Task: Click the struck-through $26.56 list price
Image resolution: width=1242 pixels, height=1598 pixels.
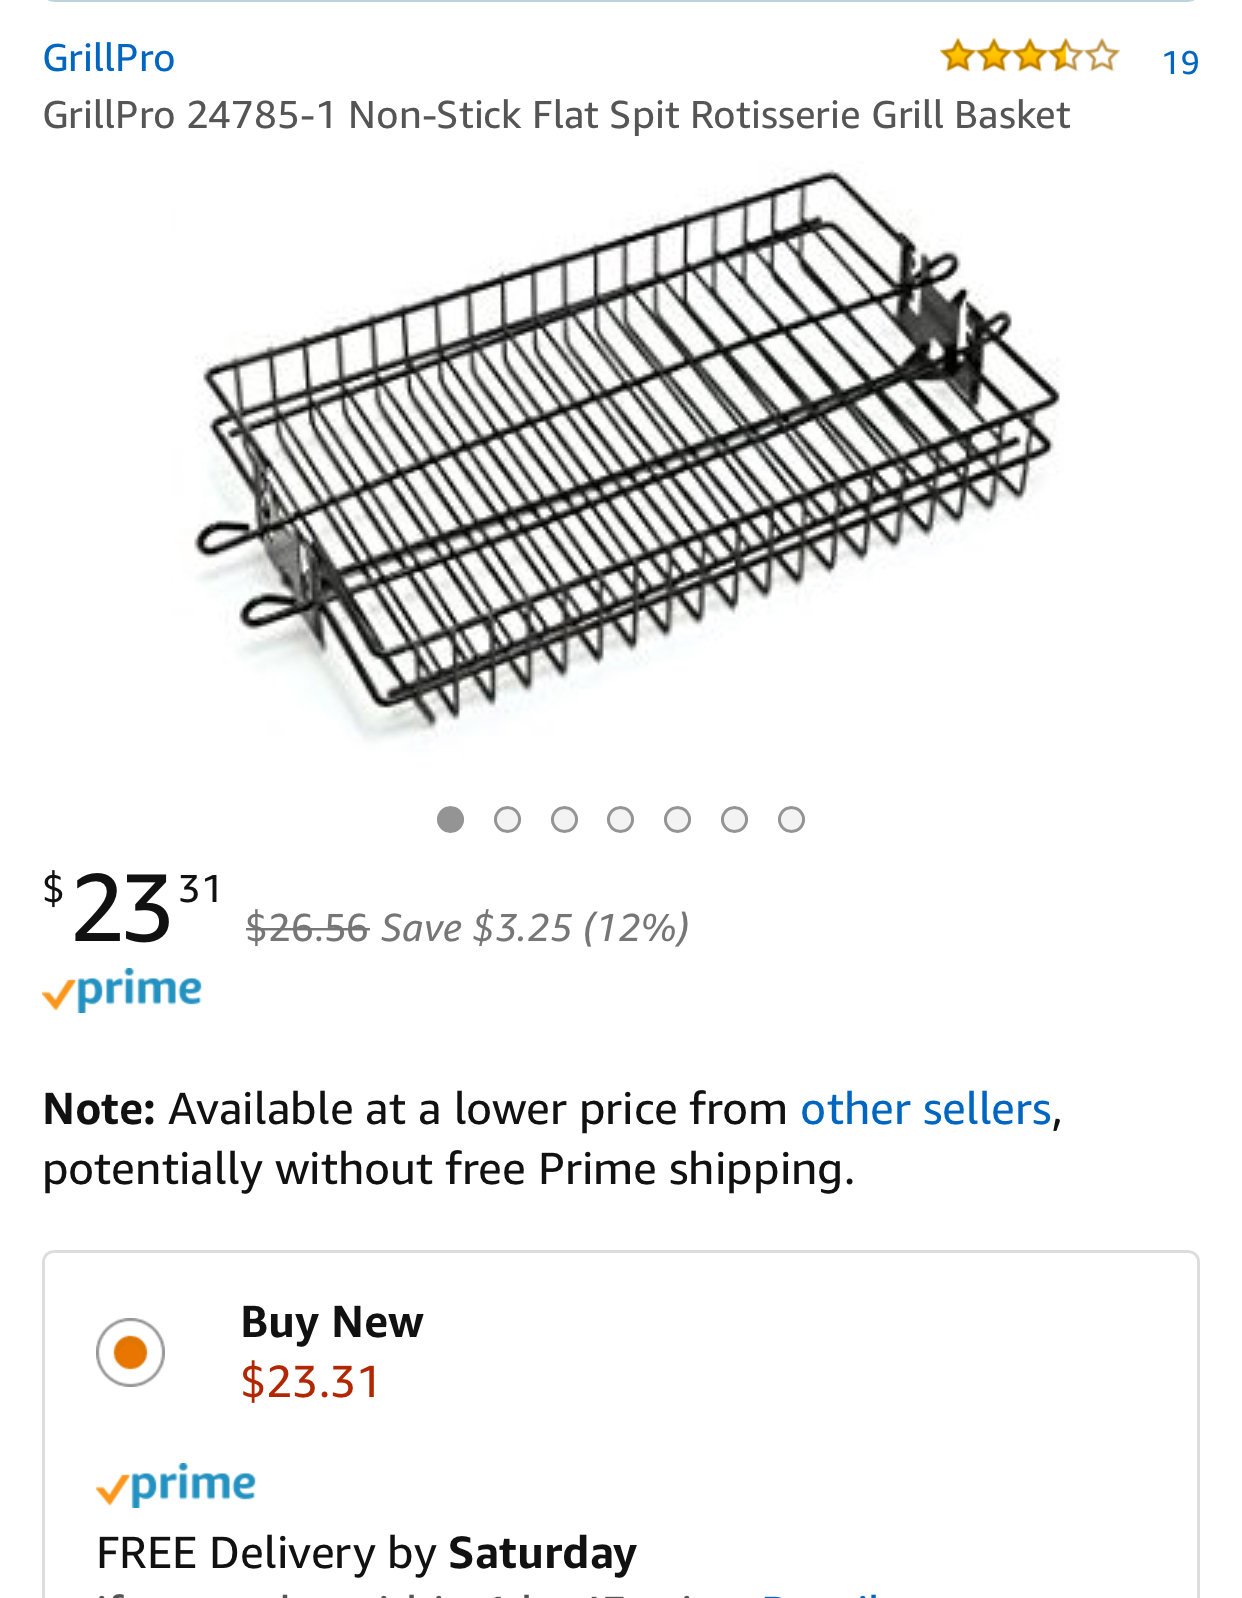Action: (307, 928)
